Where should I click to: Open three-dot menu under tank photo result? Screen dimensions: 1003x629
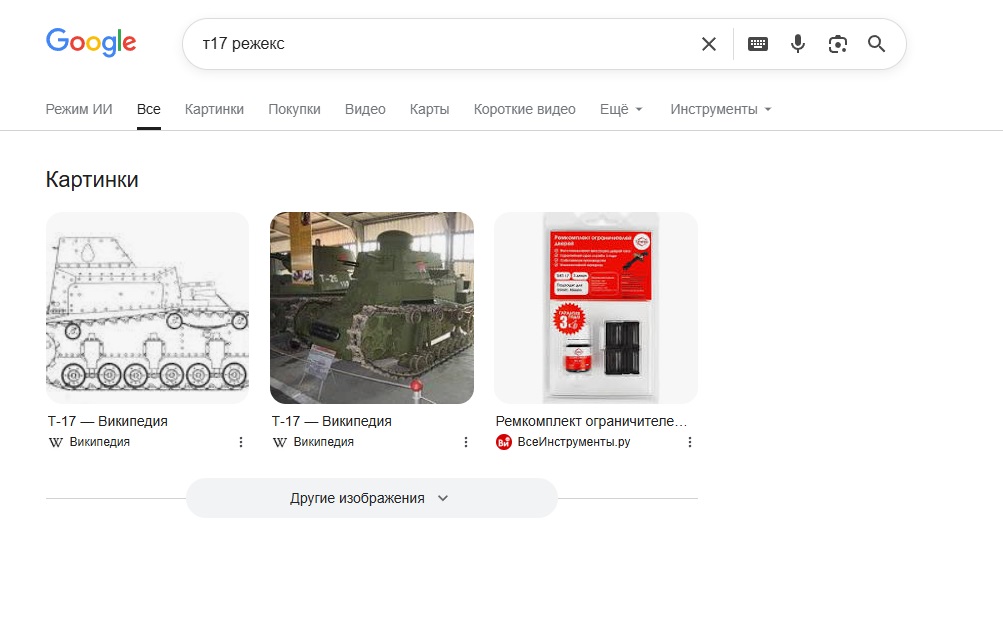465,442
